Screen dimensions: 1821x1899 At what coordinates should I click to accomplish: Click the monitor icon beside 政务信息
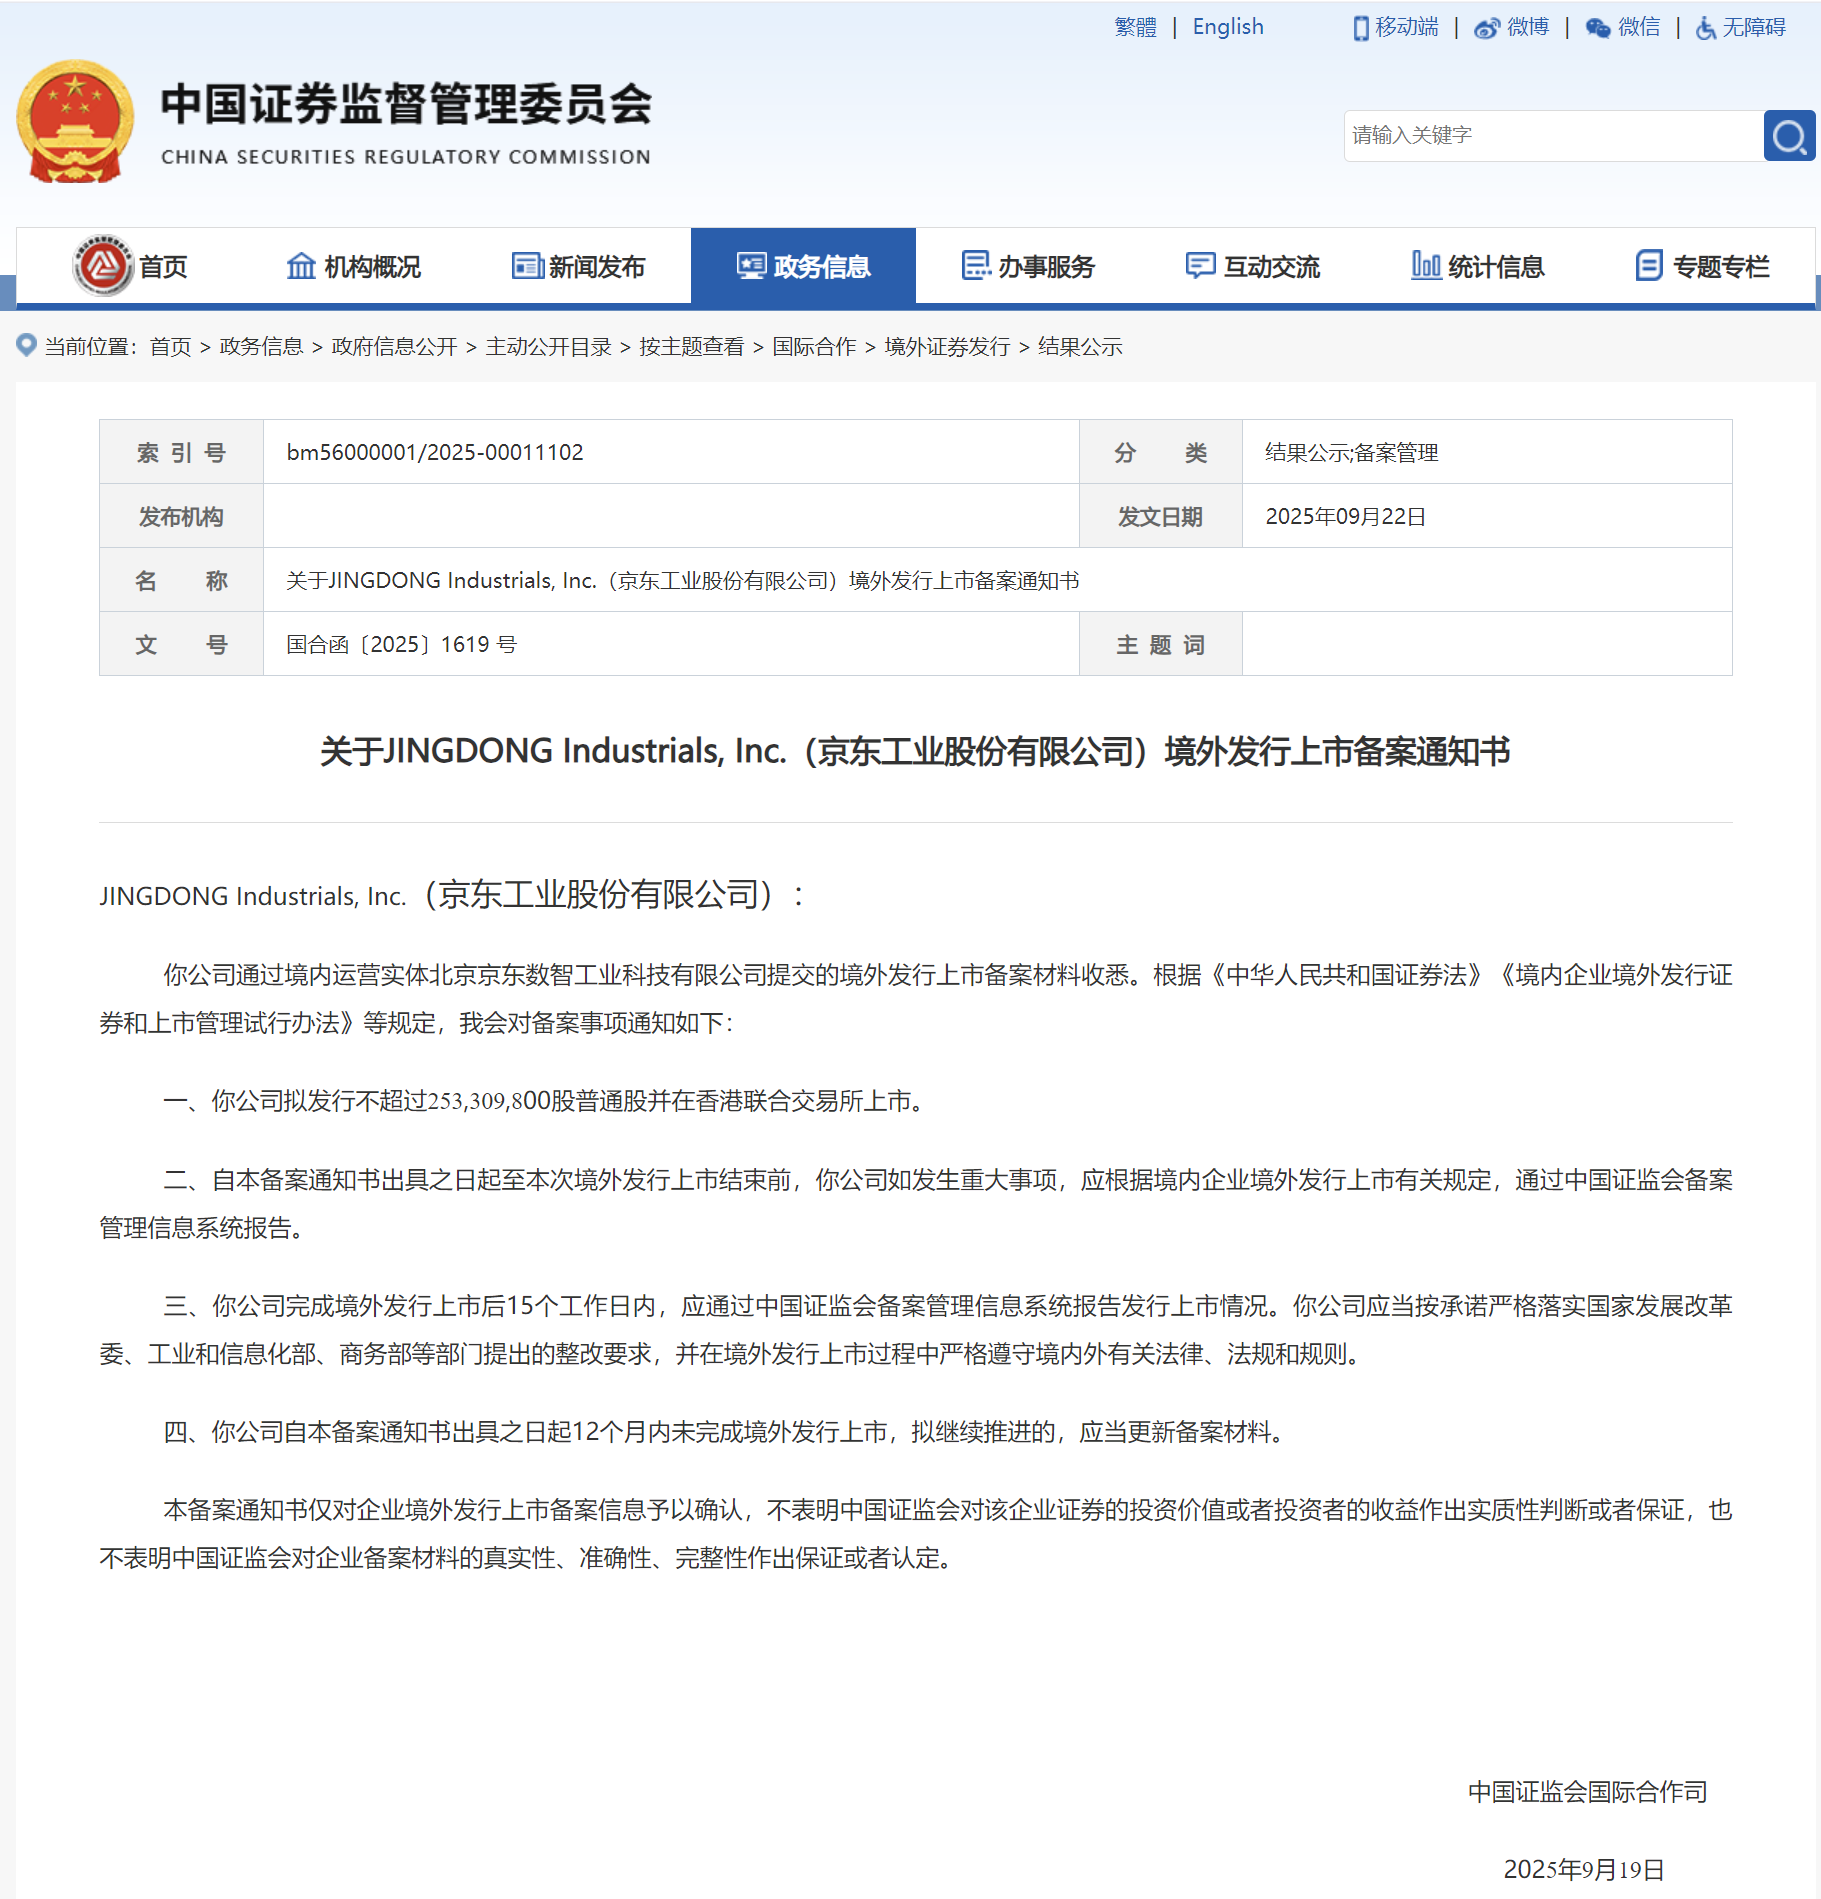750,265
